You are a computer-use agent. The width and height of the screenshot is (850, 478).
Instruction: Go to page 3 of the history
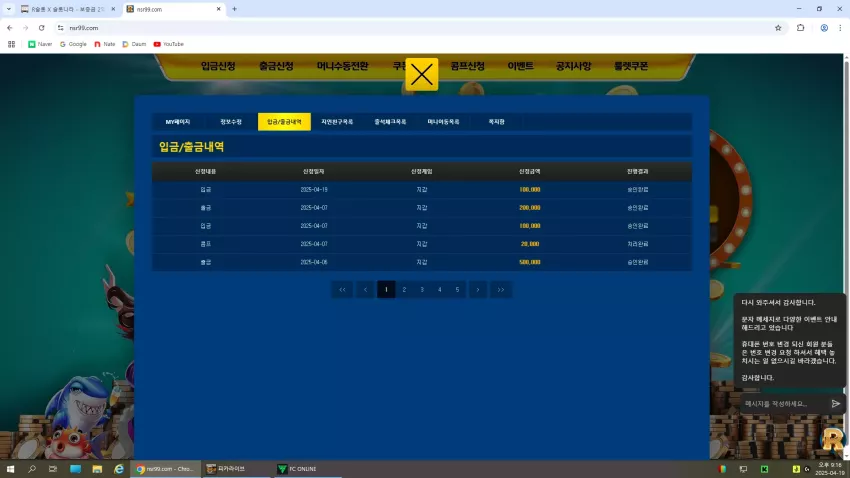[x=422, y=289]
